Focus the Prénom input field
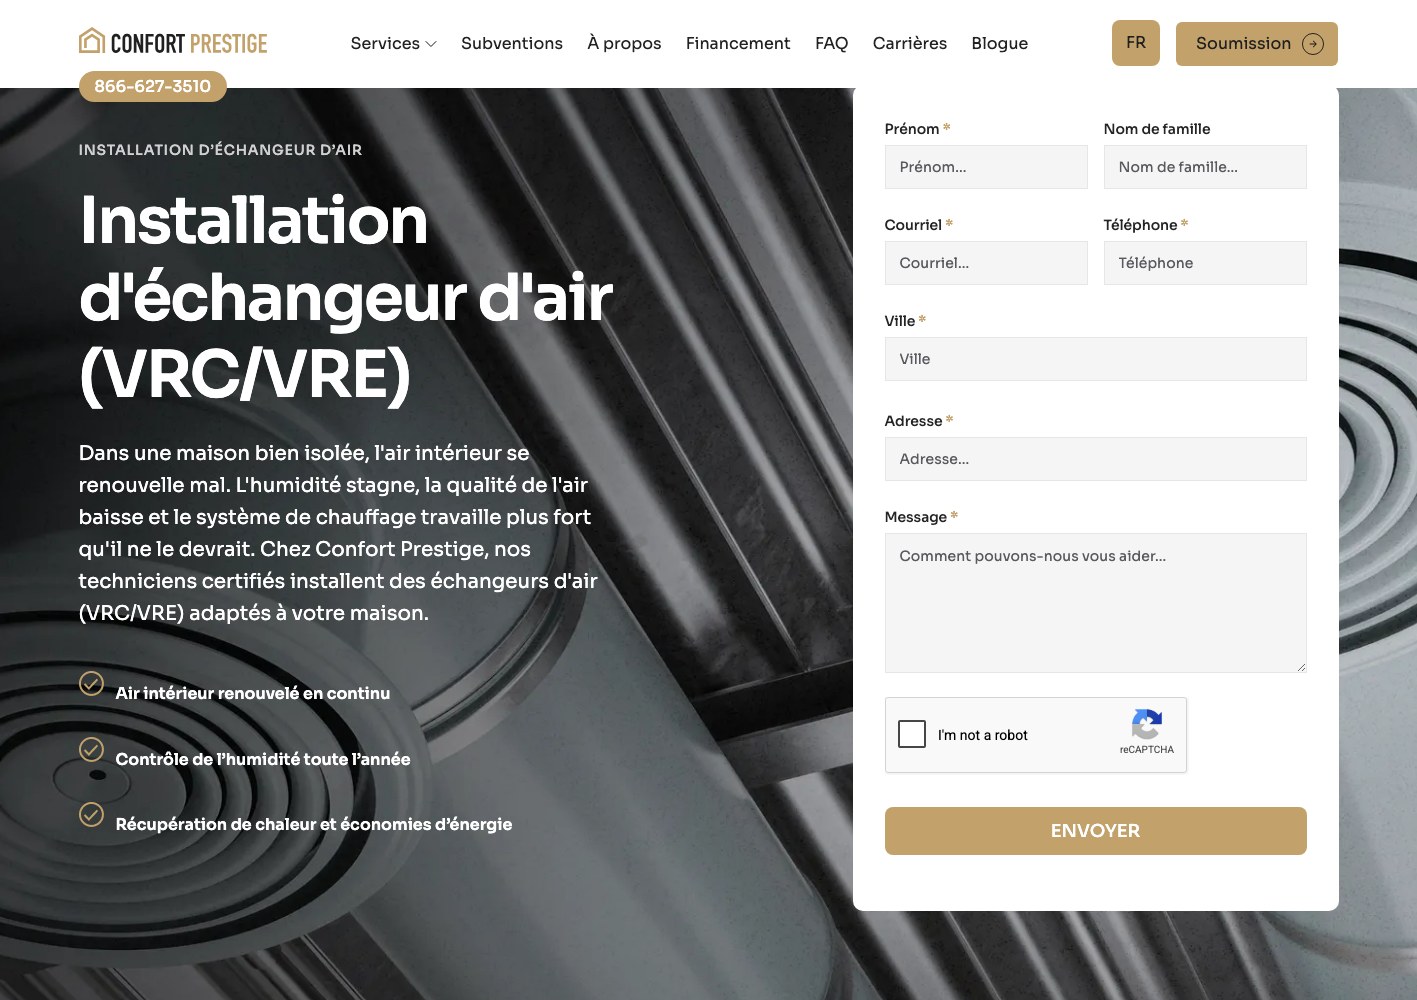This screenshot has width=1417, height=1000. tap(986, 167)
